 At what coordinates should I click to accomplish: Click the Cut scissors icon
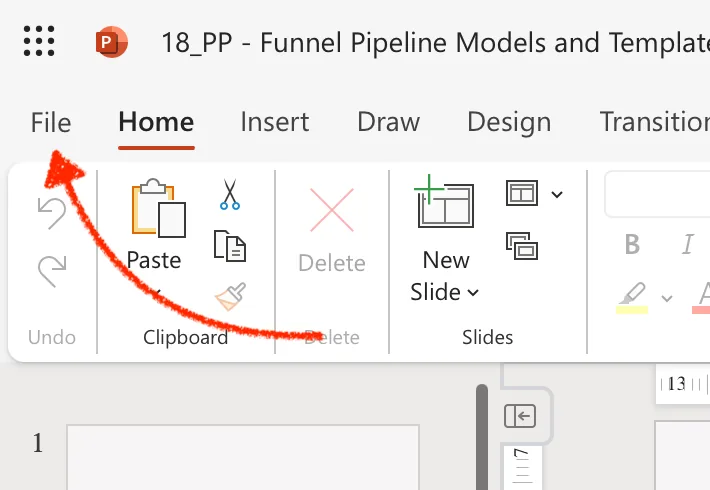click(x=230, y=194)
